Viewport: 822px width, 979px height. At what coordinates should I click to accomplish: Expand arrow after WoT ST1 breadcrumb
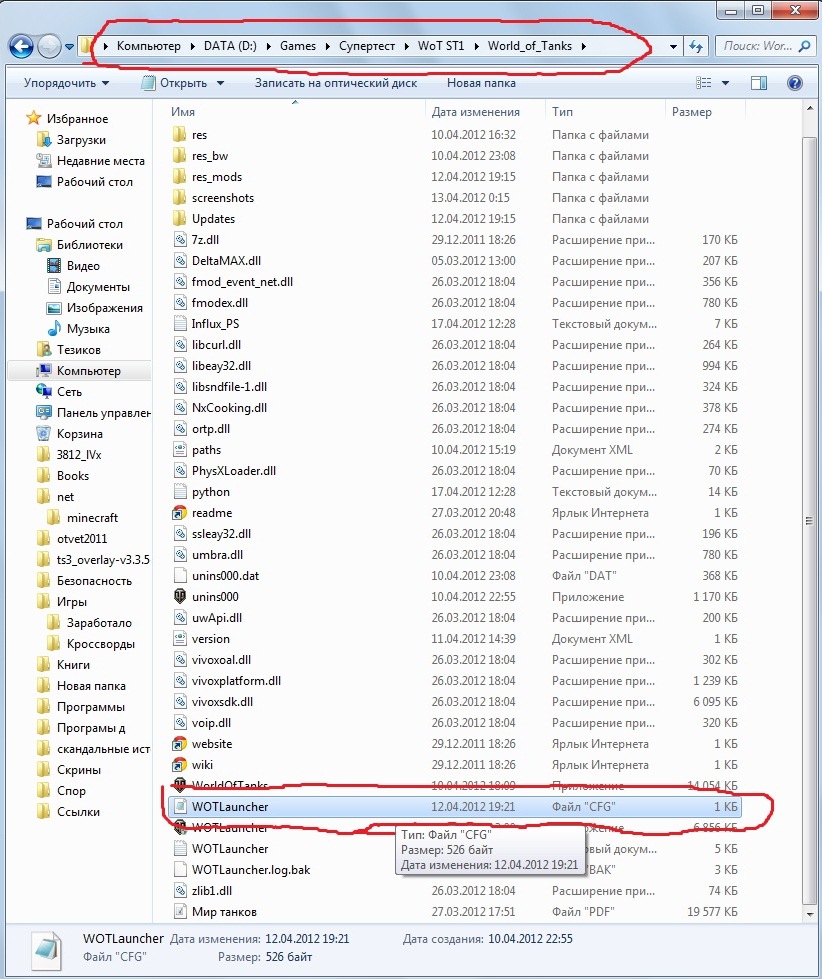point(476,46)
